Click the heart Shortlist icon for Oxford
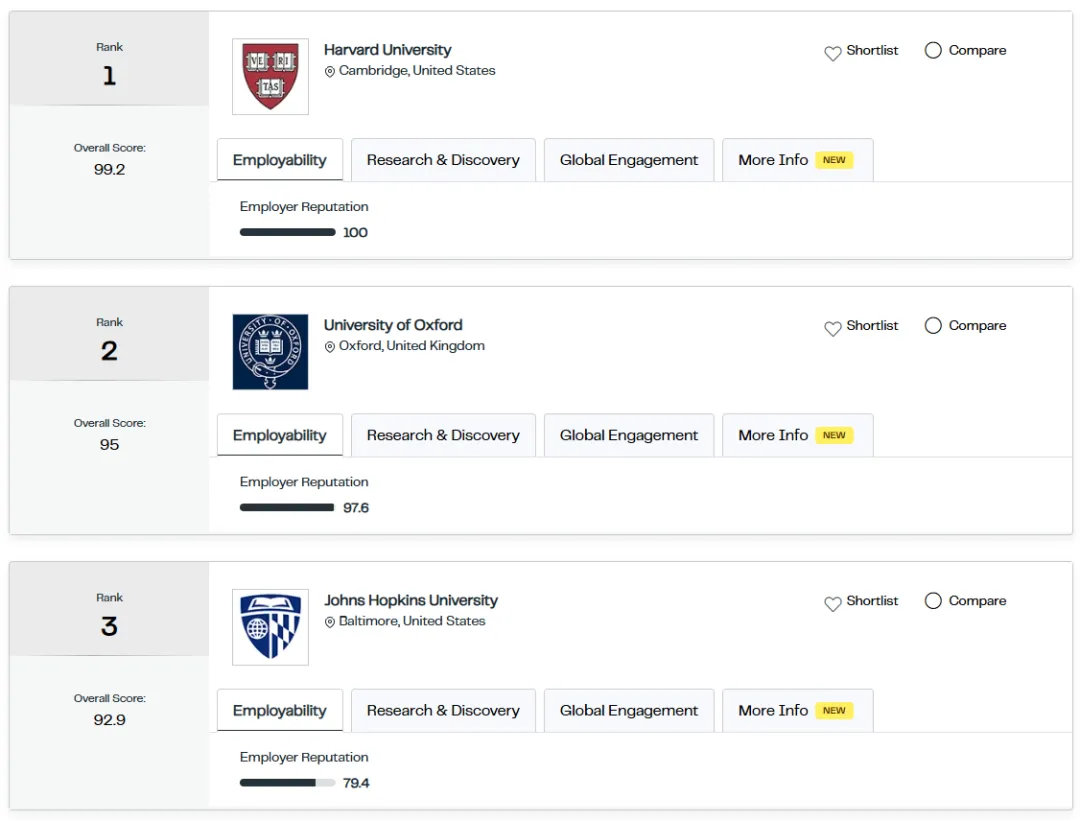 point(832,328)
